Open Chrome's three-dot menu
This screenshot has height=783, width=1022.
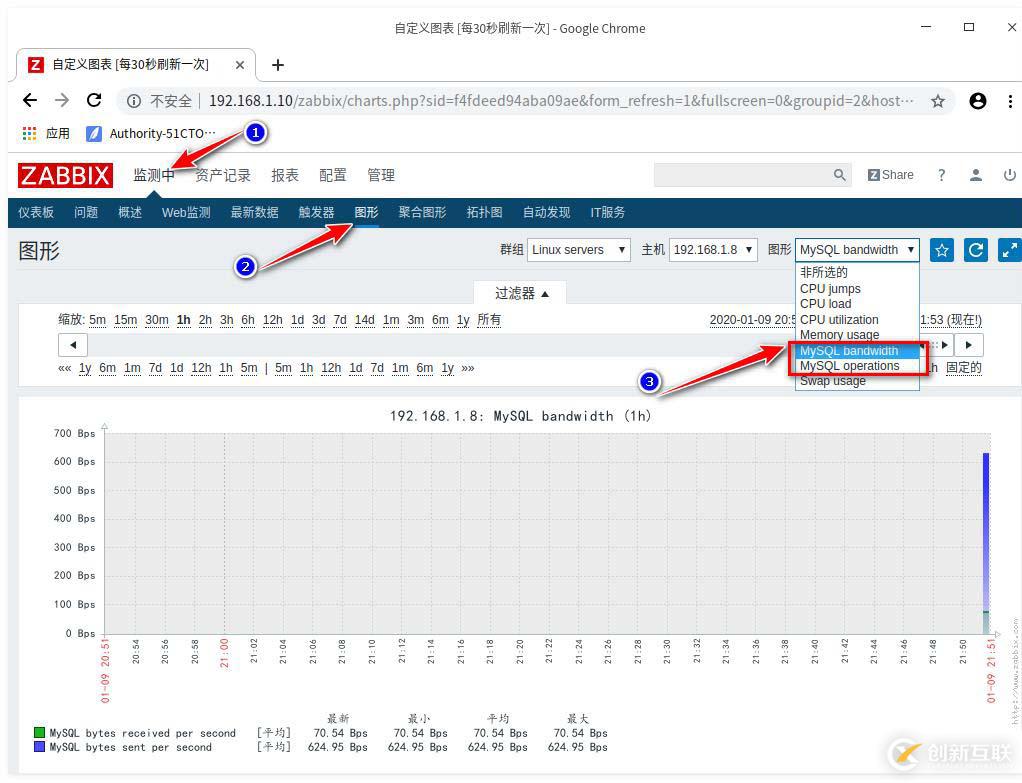(1010, 101)
